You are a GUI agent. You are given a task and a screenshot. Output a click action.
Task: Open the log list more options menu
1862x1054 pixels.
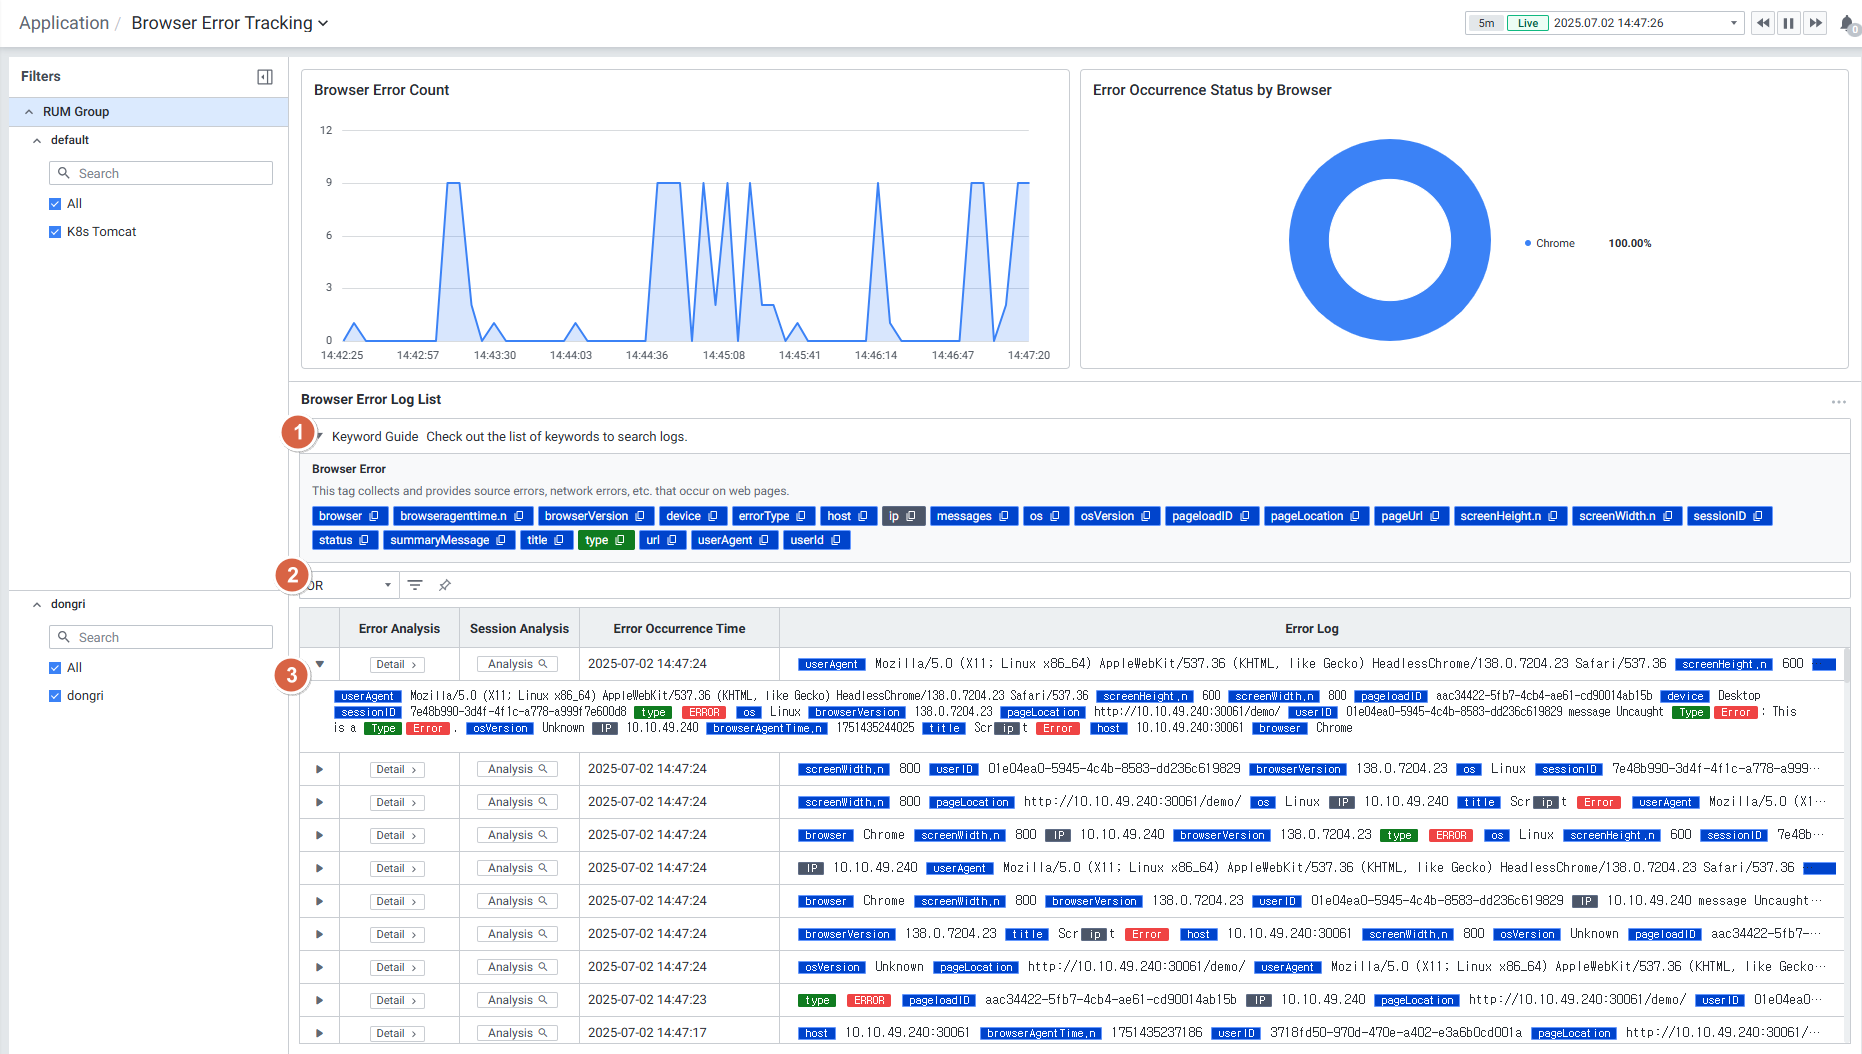[1838, 401]
